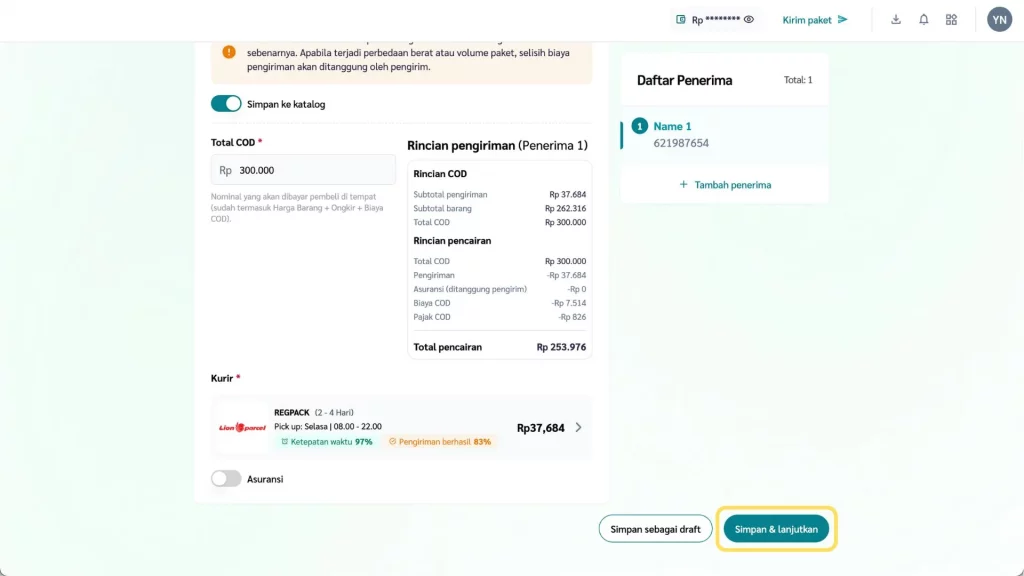
Task: Open the apps grid menu icon
Action: [951, 20]
